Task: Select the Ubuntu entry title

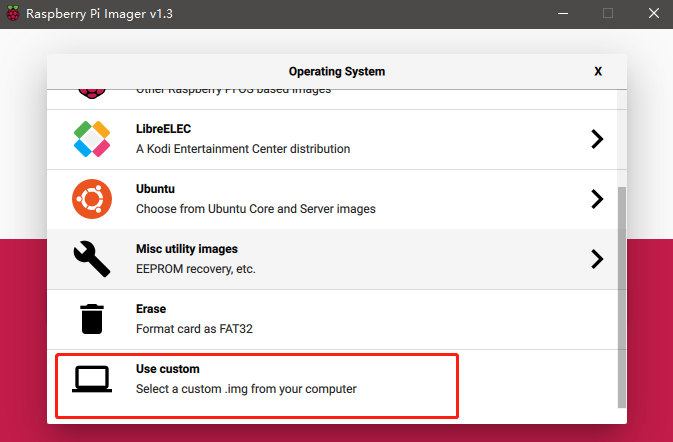Action: [x=155, y=189]
